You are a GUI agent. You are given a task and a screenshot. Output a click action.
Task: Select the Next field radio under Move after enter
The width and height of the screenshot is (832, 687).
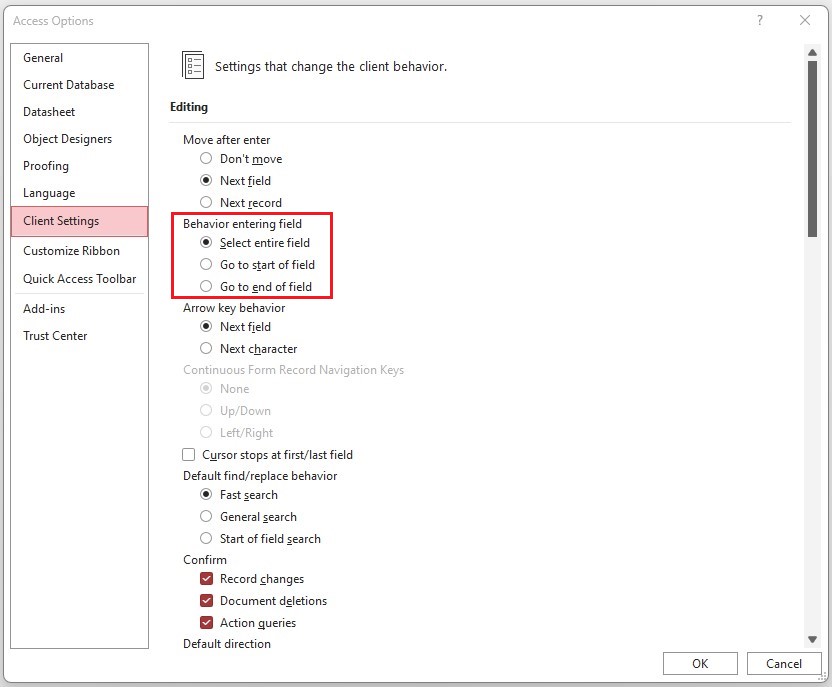[x=206, y=180]
